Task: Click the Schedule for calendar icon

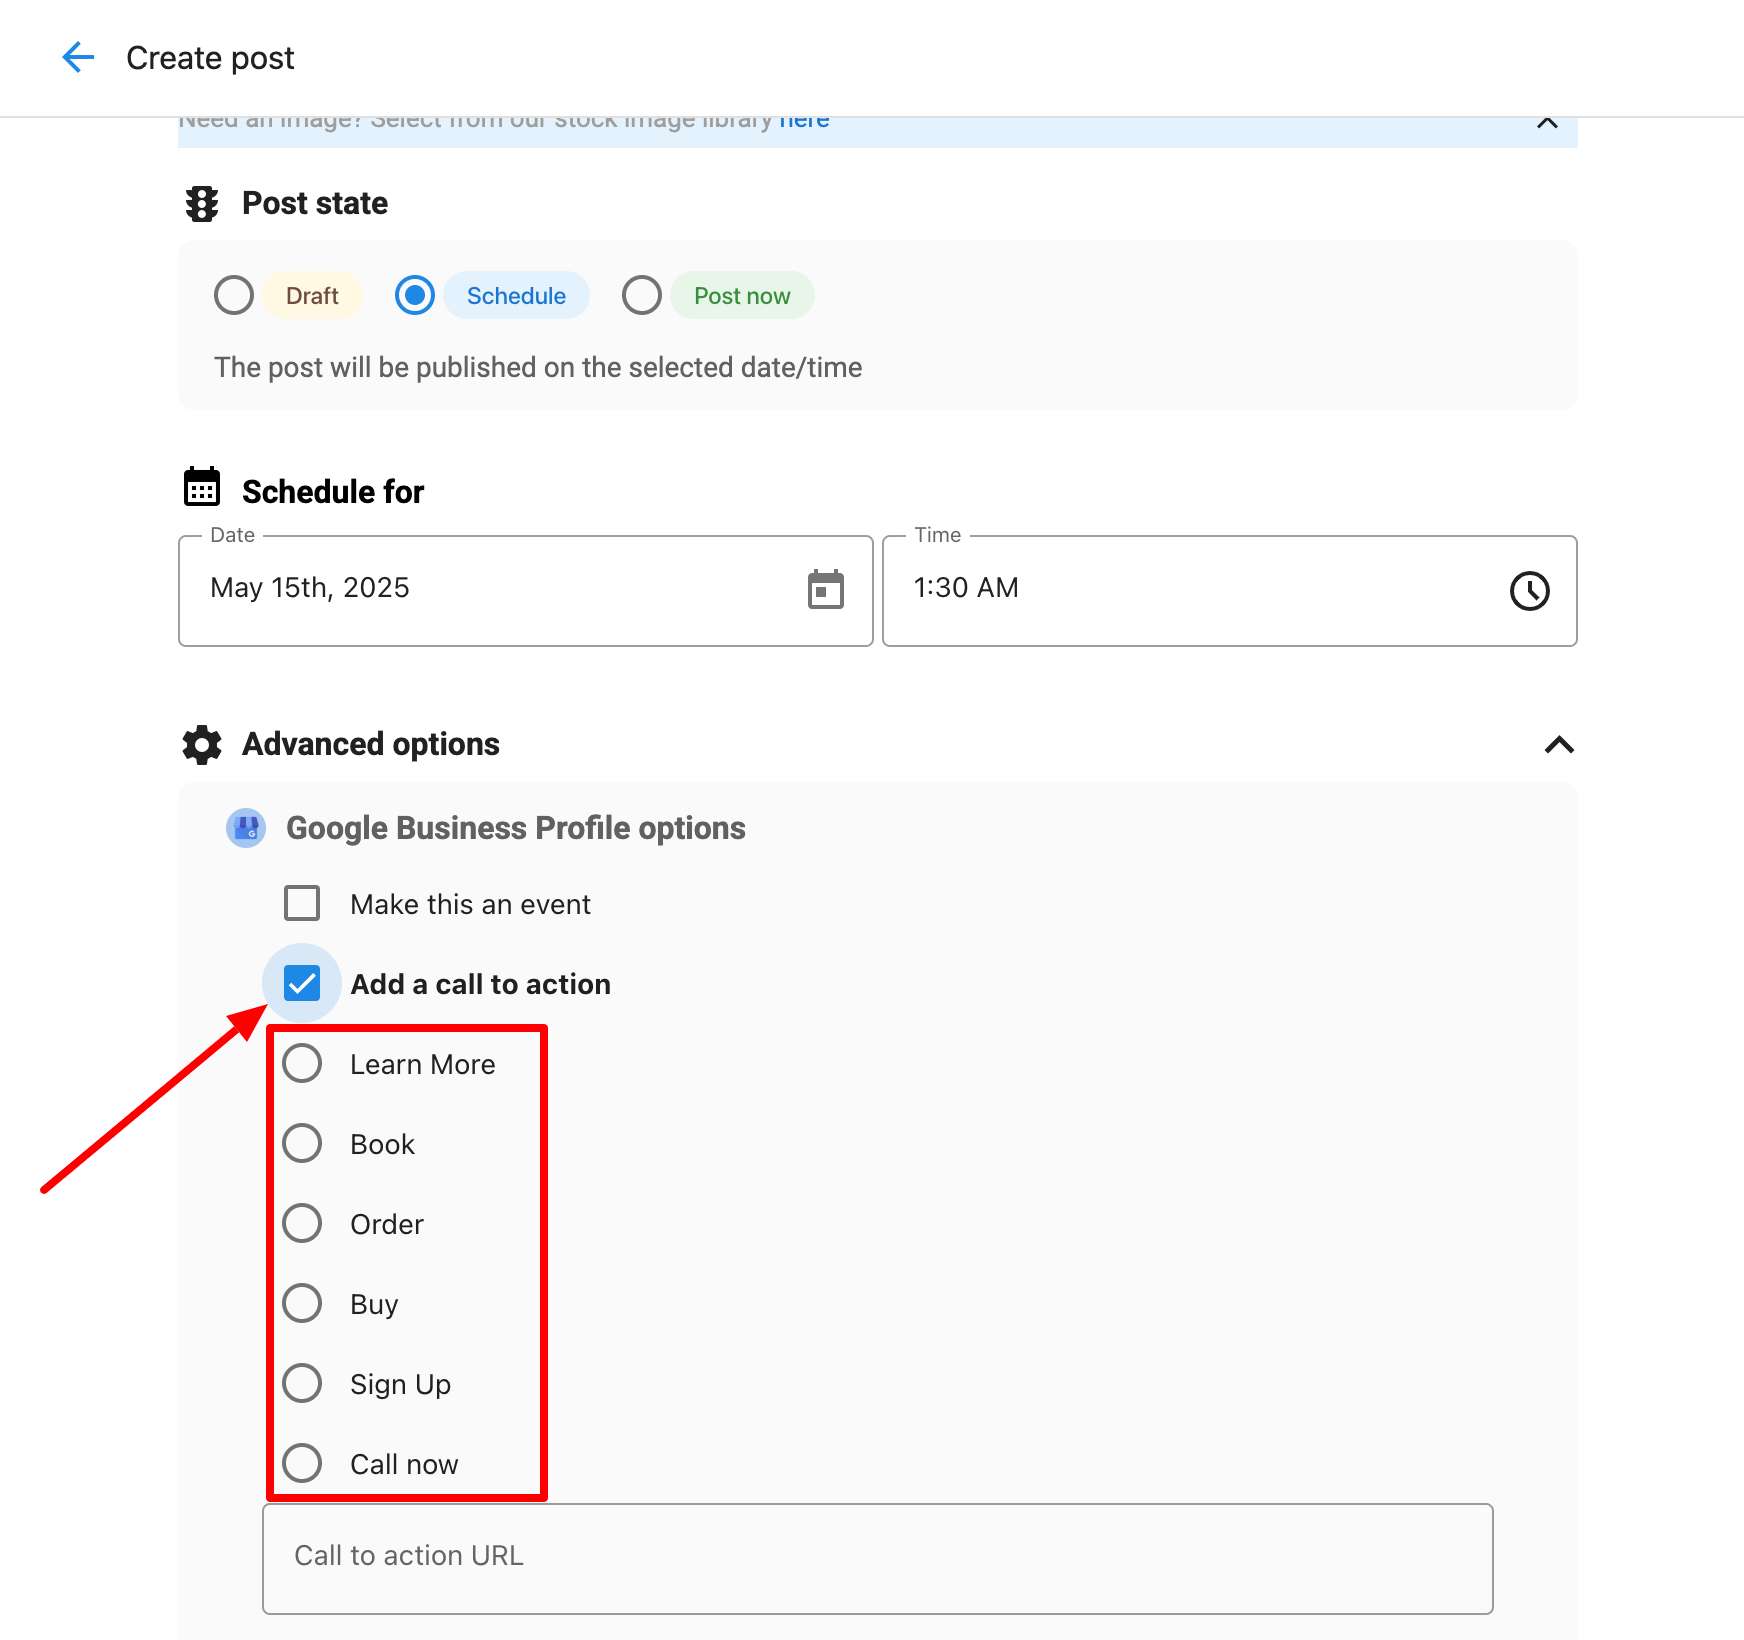Action: coord(202,488)
